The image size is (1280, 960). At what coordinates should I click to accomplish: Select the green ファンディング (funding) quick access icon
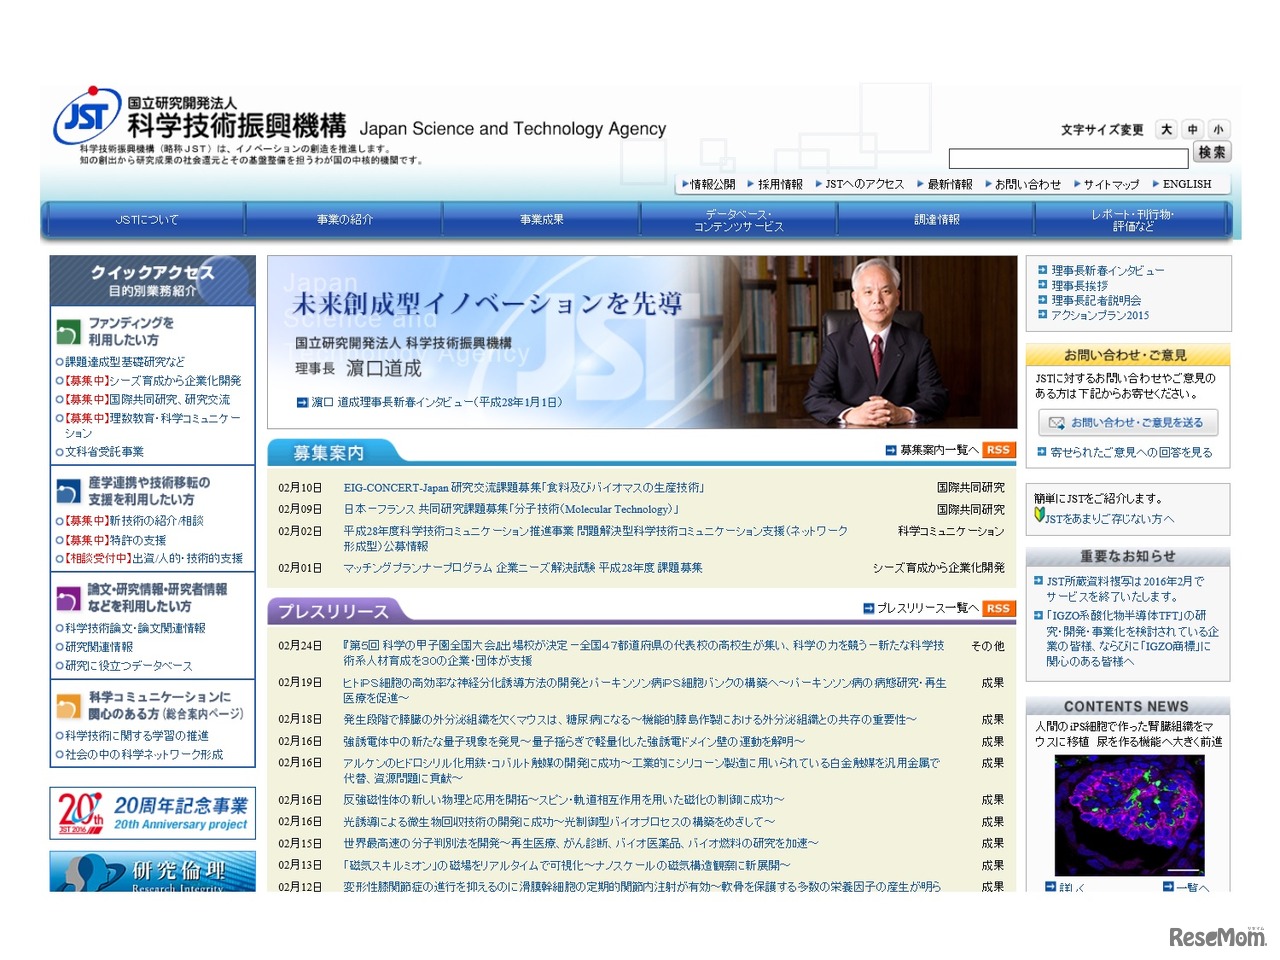pos(67,330)
